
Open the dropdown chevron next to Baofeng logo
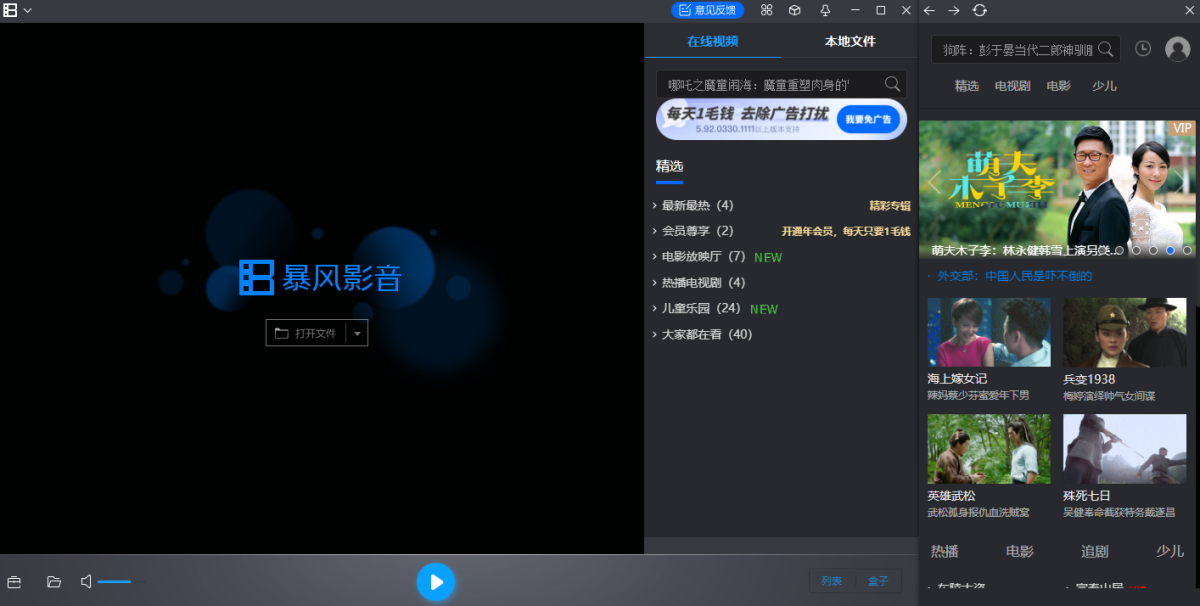coord(27,10)
